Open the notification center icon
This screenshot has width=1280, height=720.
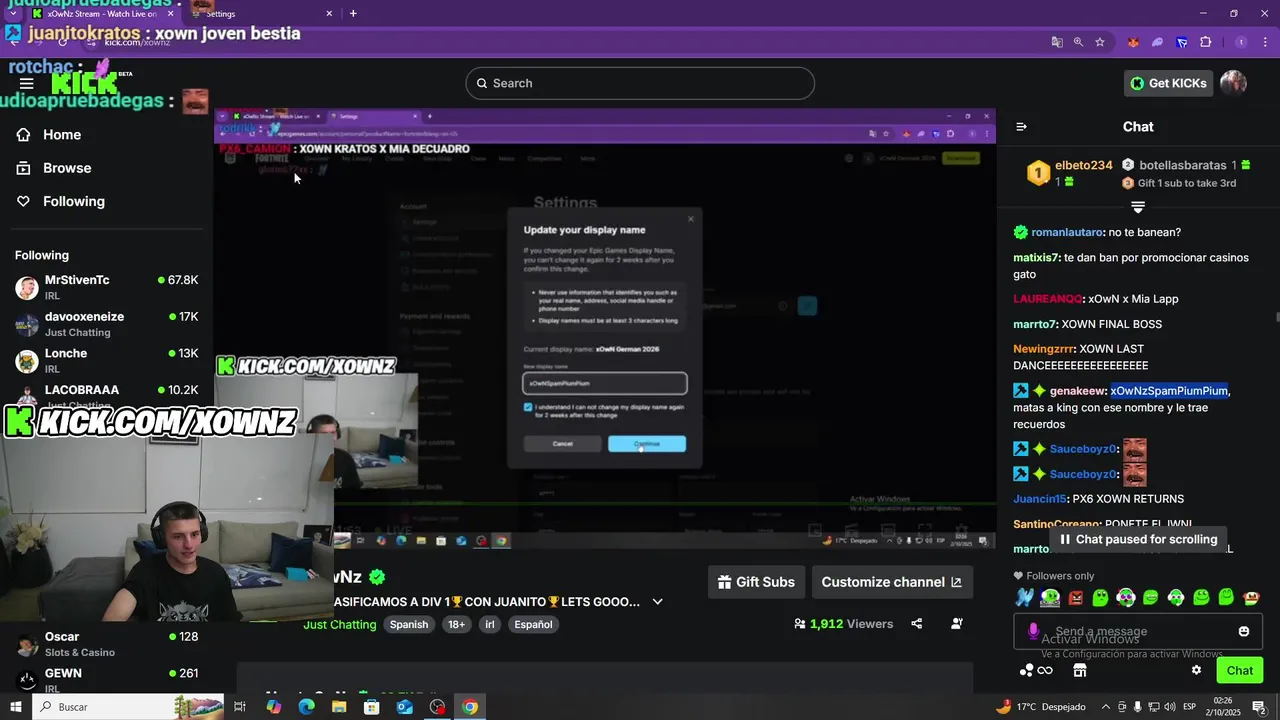[x=1259, y=707]
